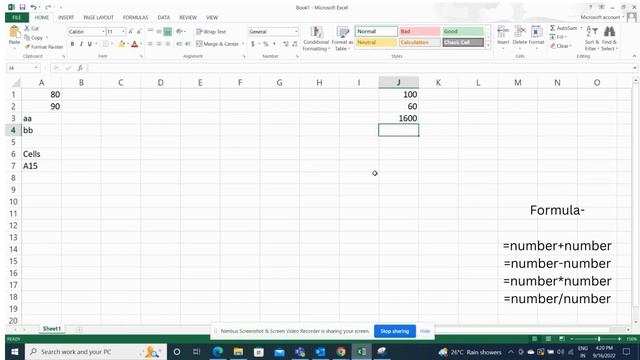Click inside the formula bar input
The image size is (640, 360).
point(359,68)
